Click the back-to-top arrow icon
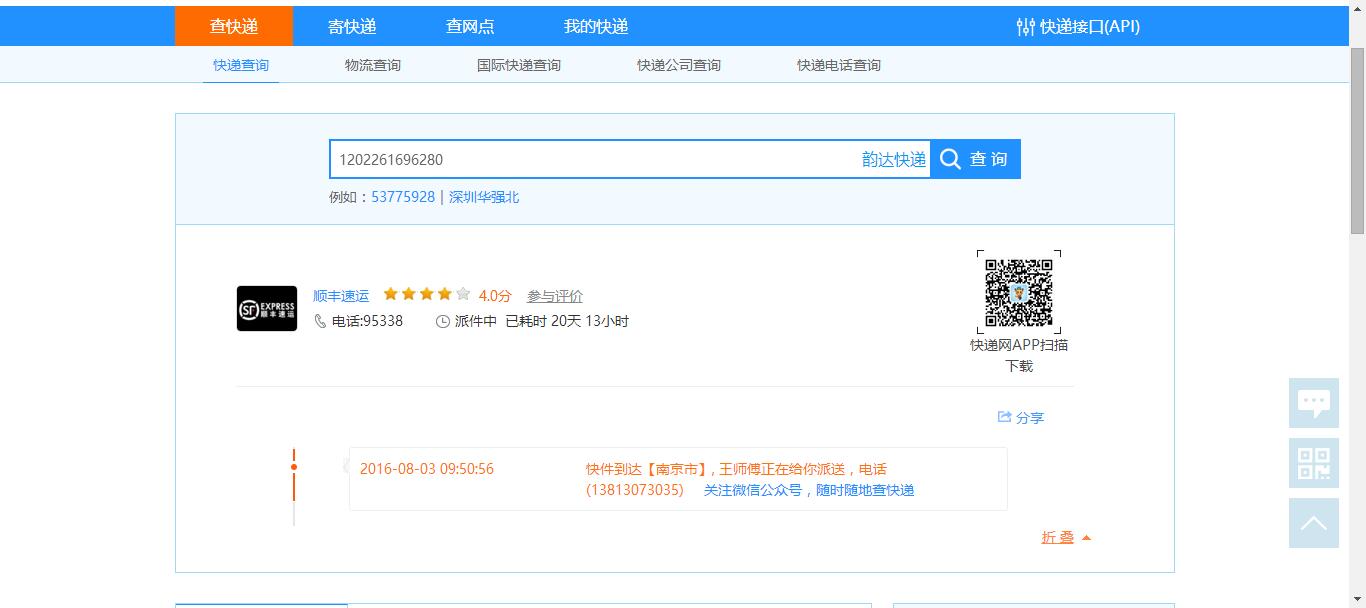This screenshot has width=1366, height=608. 1313,523
